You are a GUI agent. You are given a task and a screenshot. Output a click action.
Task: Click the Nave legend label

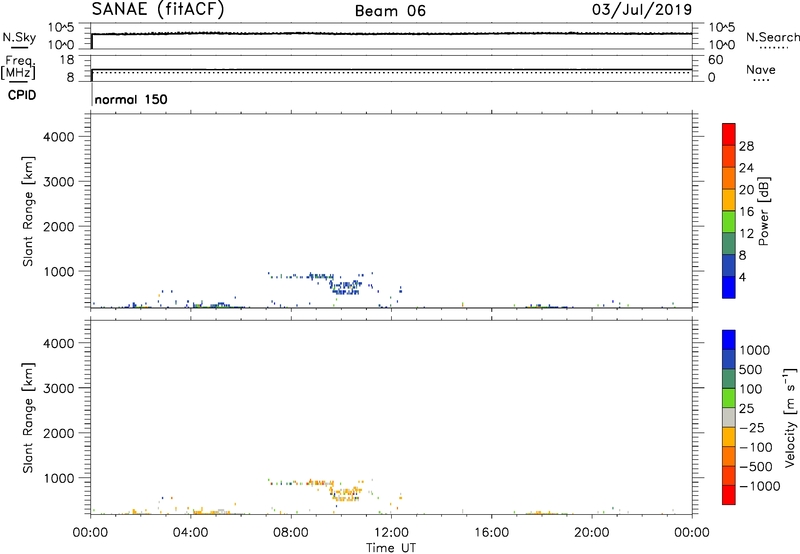[761, 70]
